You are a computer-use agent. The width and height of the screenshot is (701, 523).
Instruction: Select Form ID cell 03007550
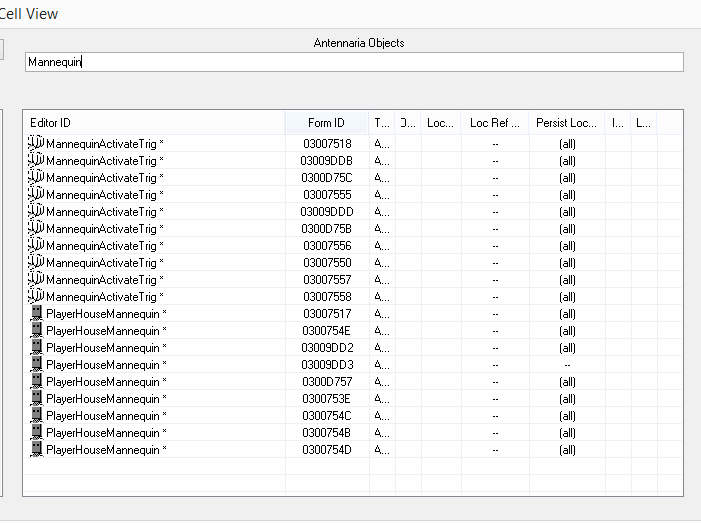[x=327, y=263]
